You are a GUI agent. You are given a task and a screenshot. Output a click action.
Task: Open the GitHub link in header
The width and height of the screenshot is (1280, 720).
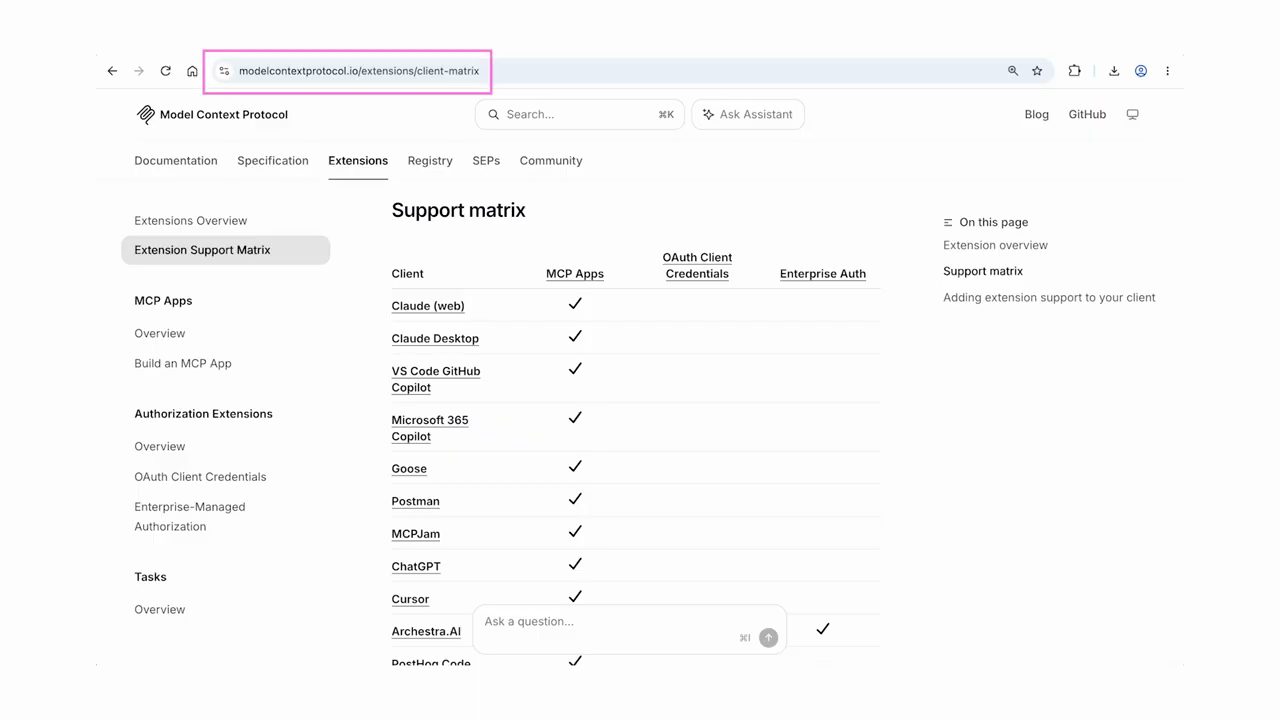1087,114
